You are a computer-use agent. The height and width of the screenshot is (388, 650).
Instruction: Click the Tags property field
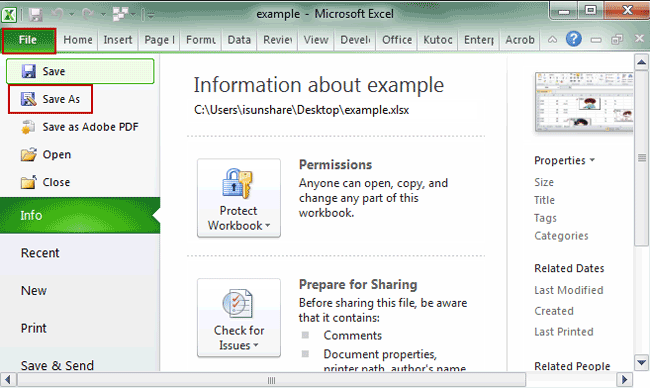click(545, 218)
